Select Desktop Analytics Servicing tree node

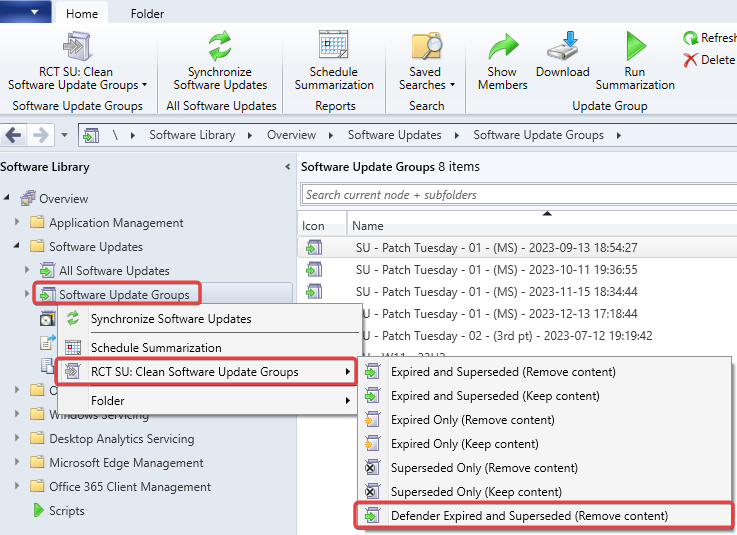[x=122, y=439]
